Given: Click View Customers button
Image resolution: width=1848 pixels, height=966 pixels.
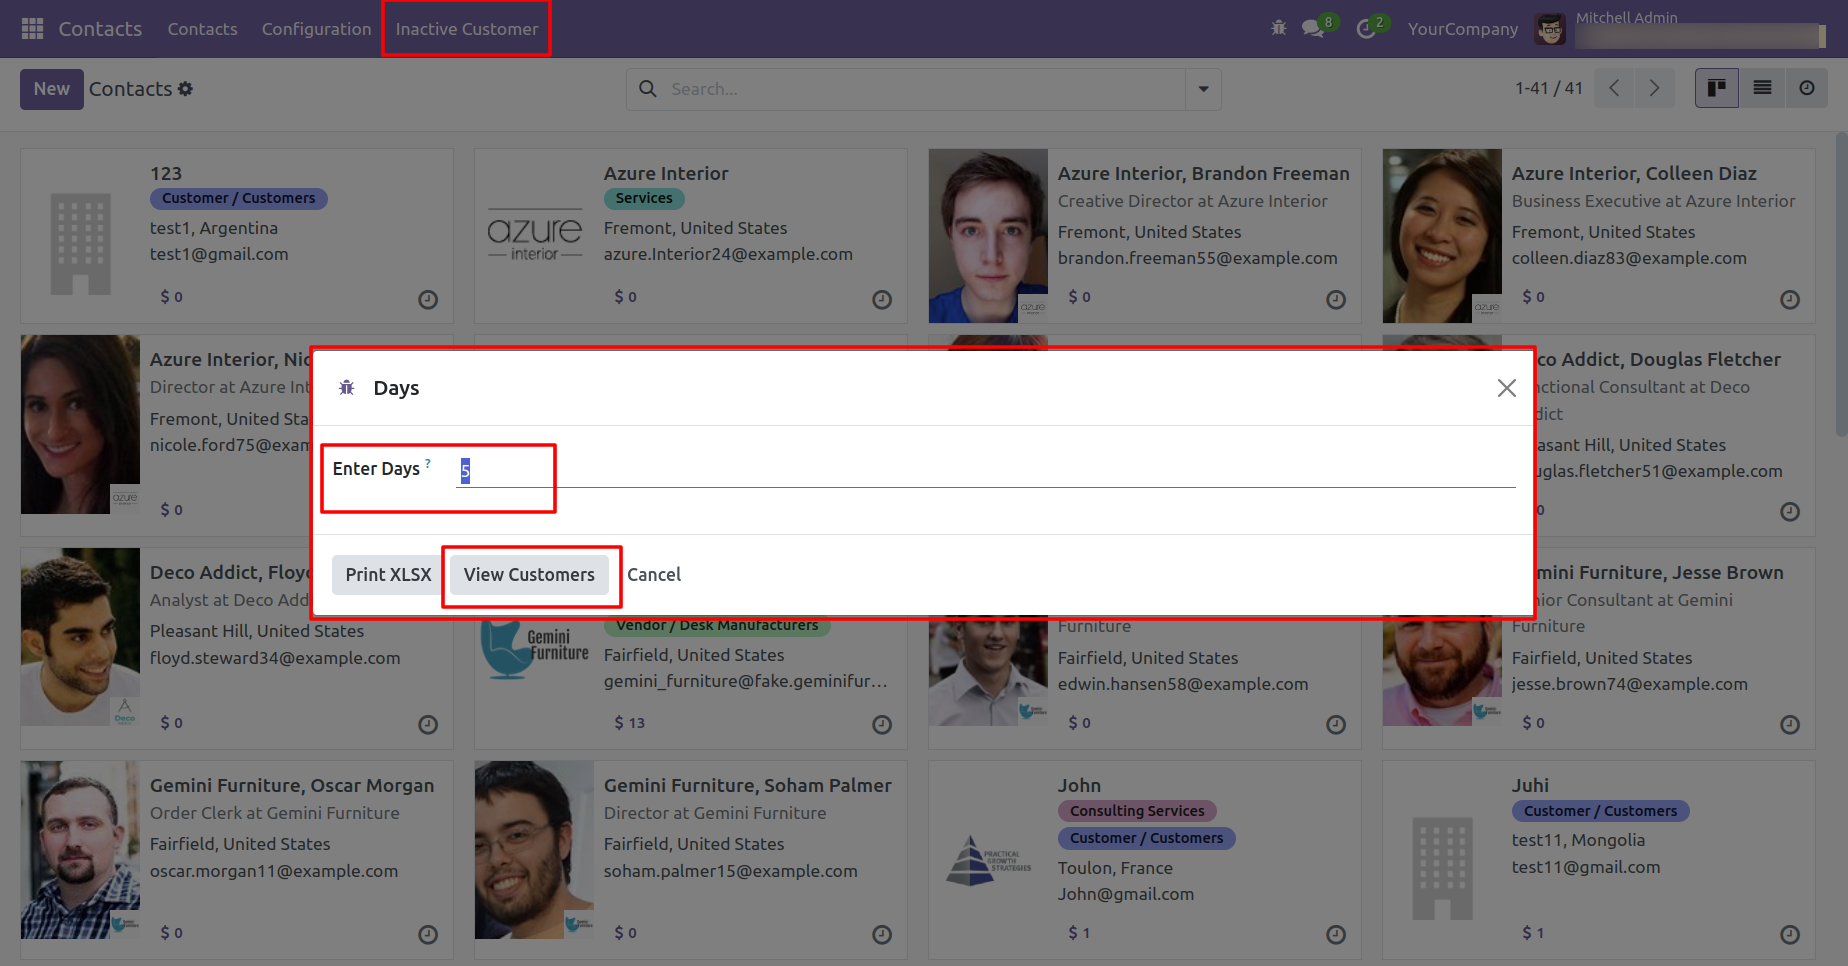Looking at the screenshot, I should pos(529,575).
